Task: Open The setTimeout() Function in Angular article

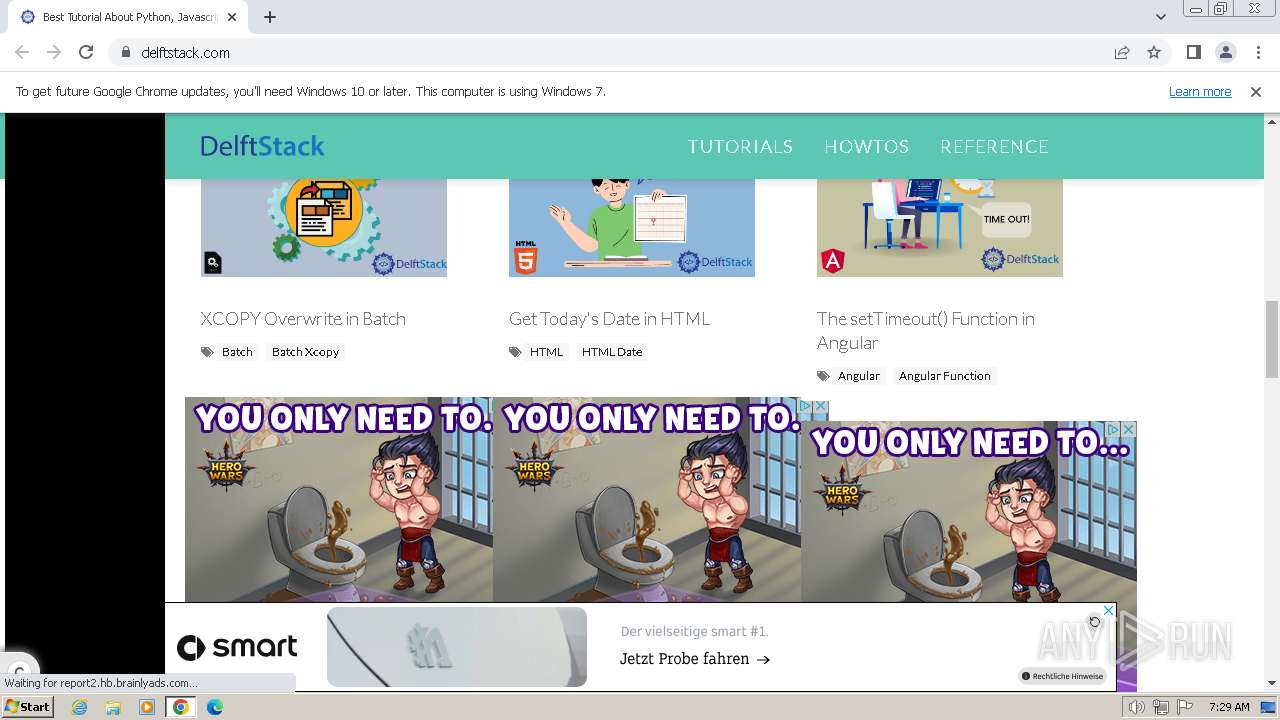Action: click(926, 330)
